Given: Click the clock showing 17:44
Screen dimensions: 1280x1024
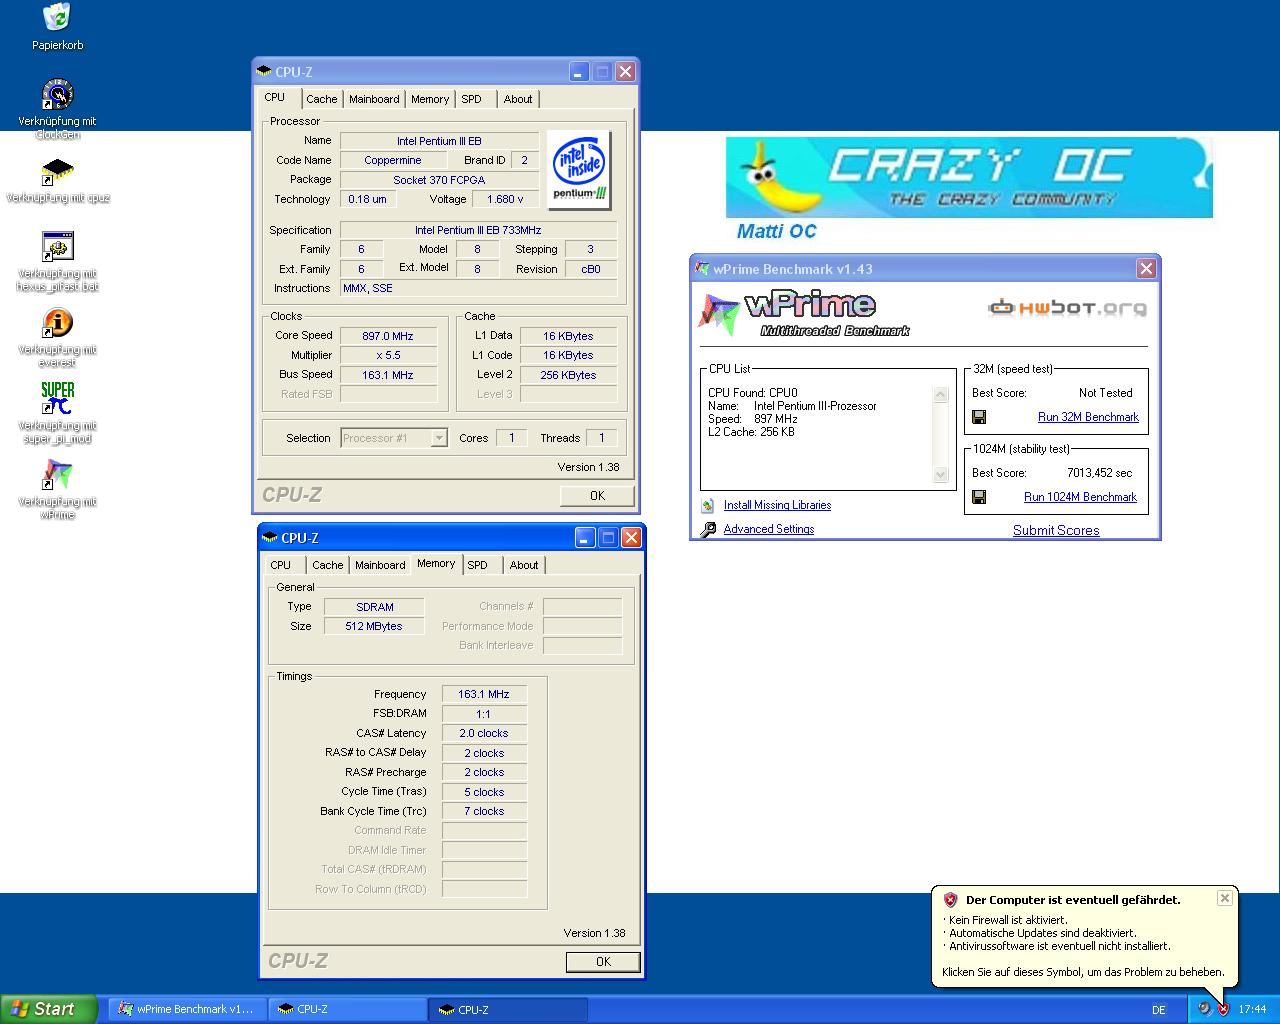Looking at the screenshot, I should 1252,1010.
